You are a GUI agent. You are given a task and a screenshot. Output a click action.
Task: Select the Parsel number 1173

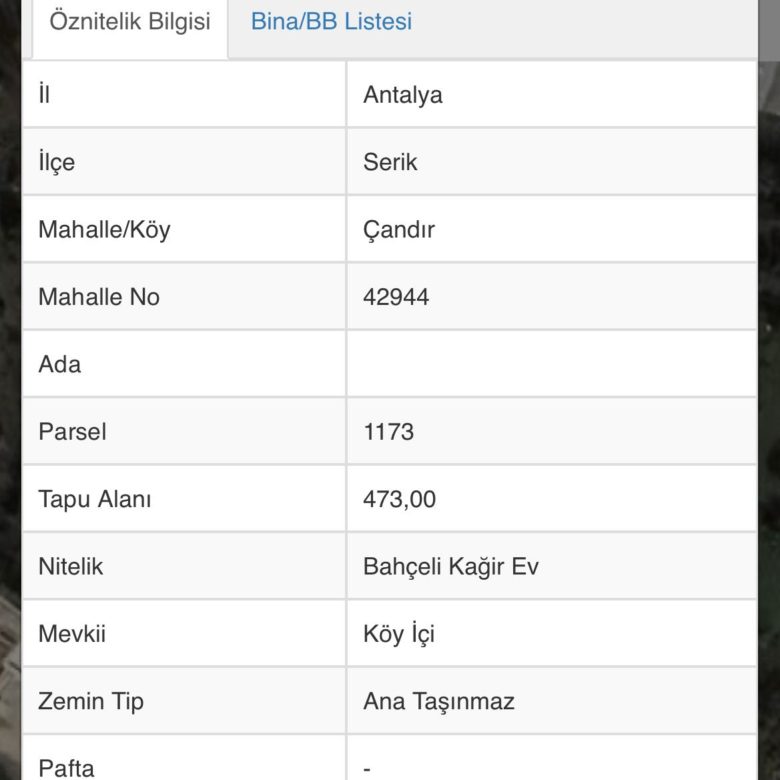pyautogui.click(x=388, y=432)
